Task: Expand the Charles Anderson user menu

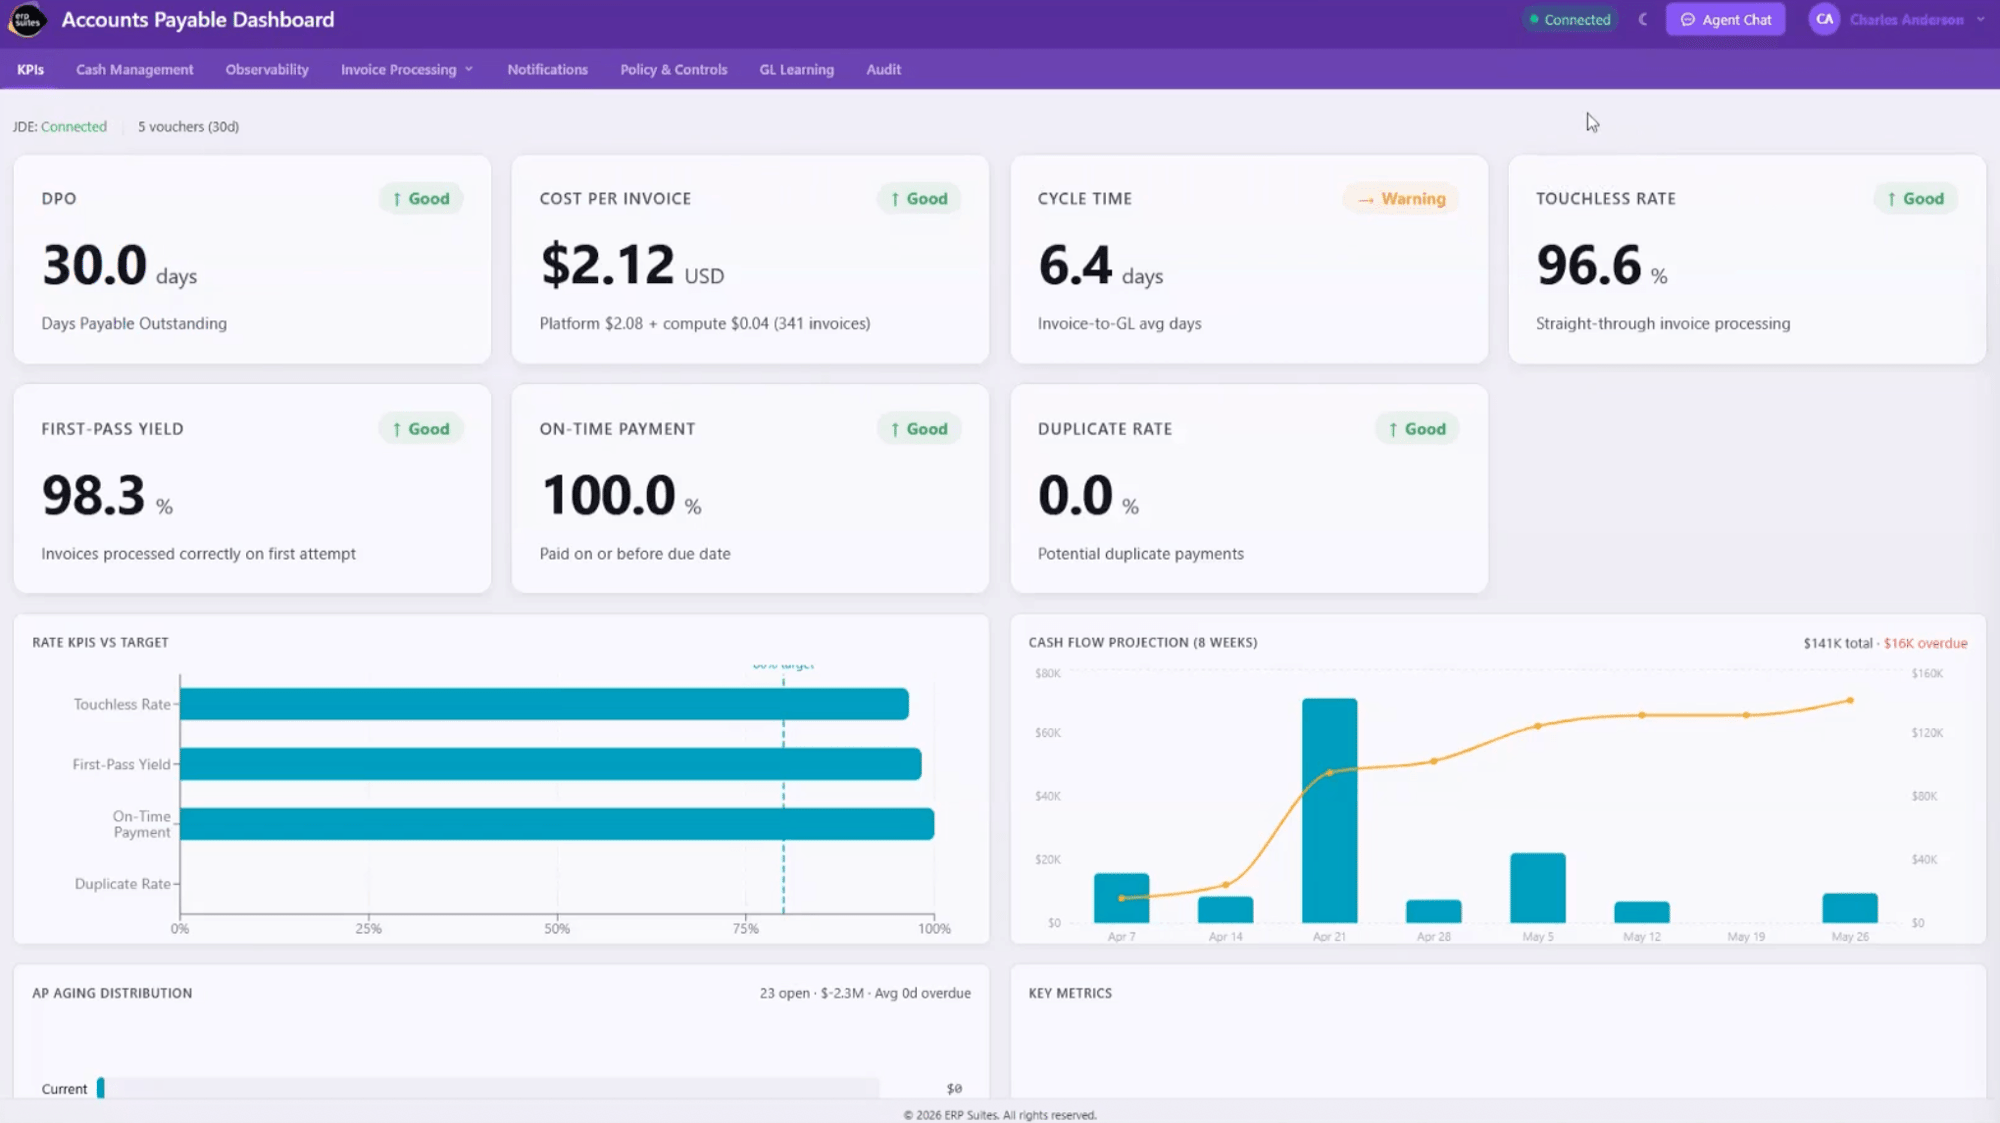Action: (x=1917, y=20)
